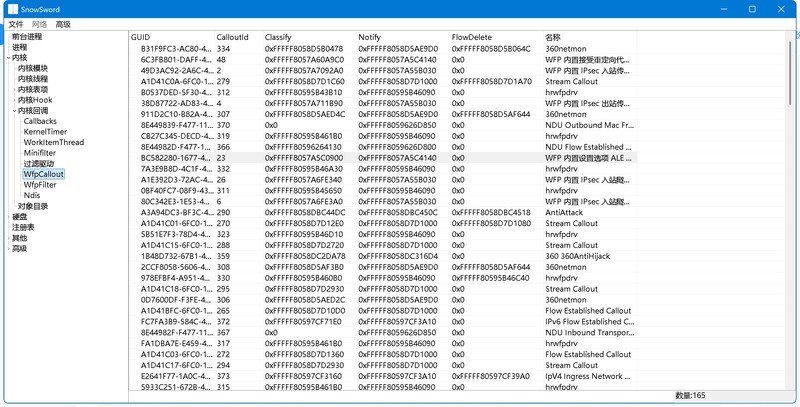Click the 360 360AntiHijack name cell
The image size is (800, 407).
578,256
